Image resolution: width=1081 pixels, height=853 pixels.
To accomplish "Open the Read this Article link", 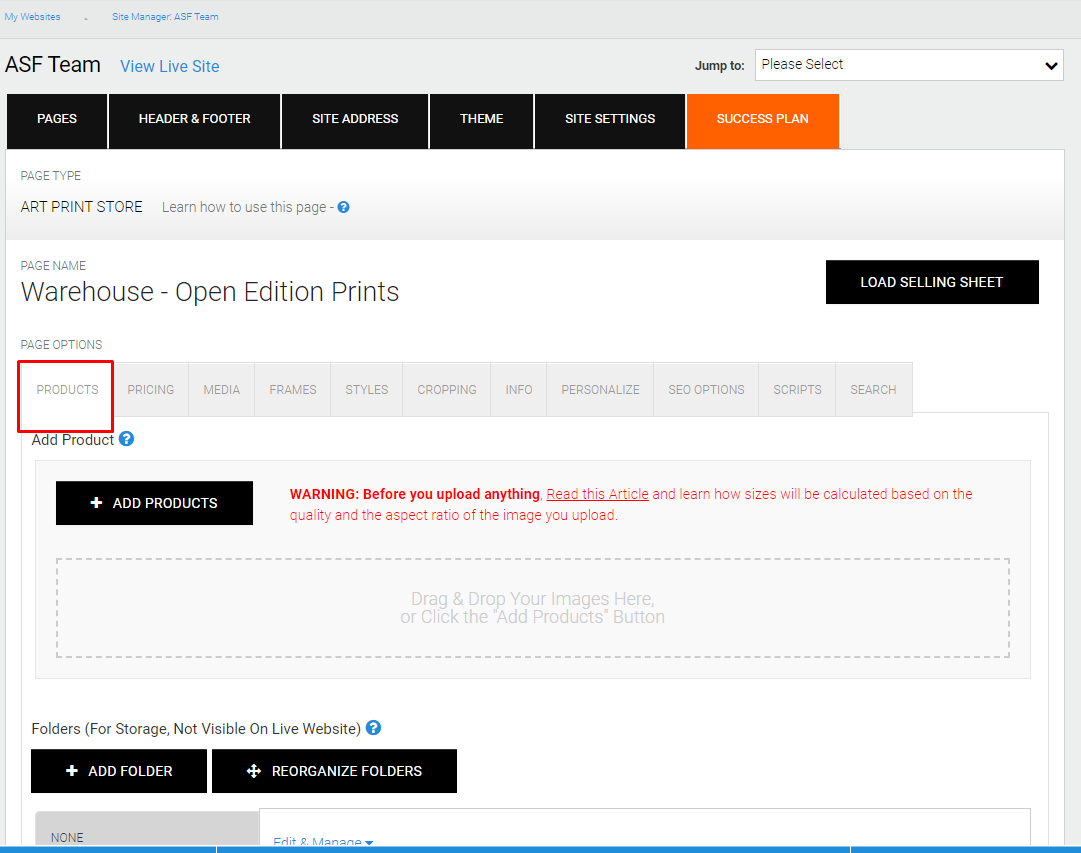I will (597, 494).
